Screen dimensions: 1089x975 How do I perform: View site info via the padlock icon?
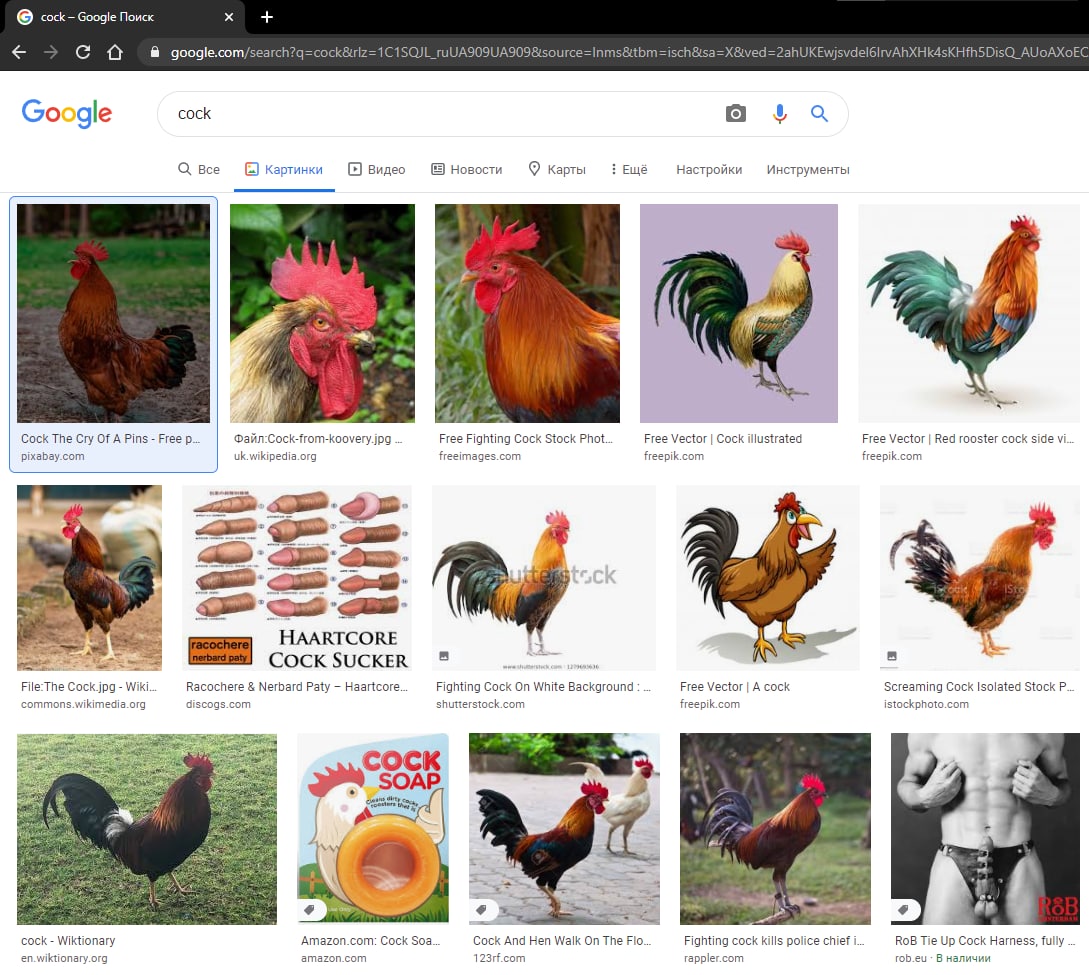click(x=154, y=52)
